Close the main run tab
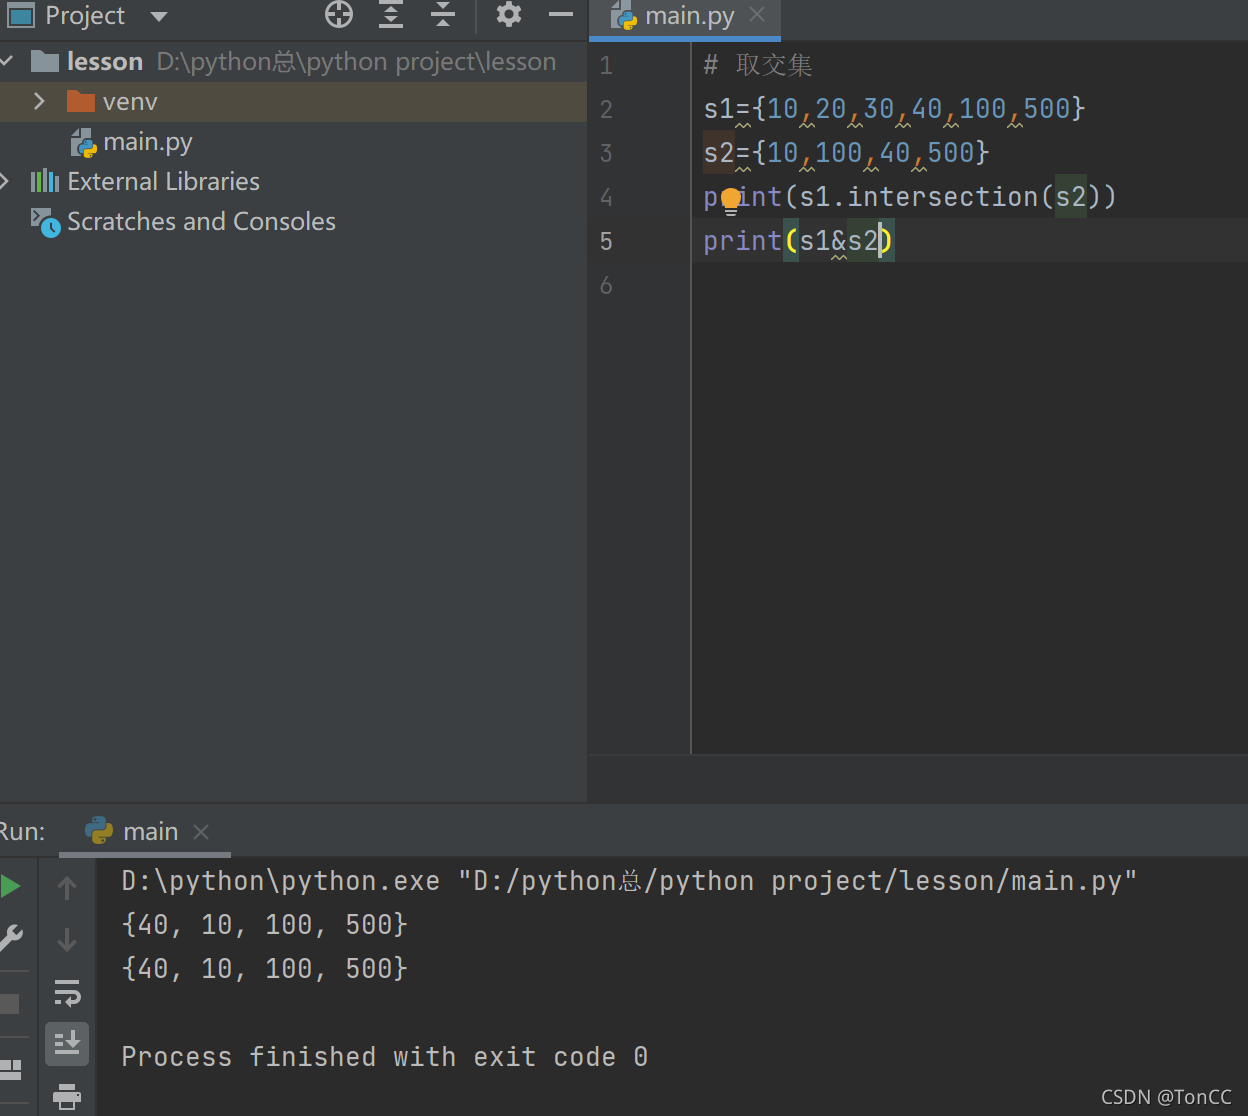 [x=201, y=832]
